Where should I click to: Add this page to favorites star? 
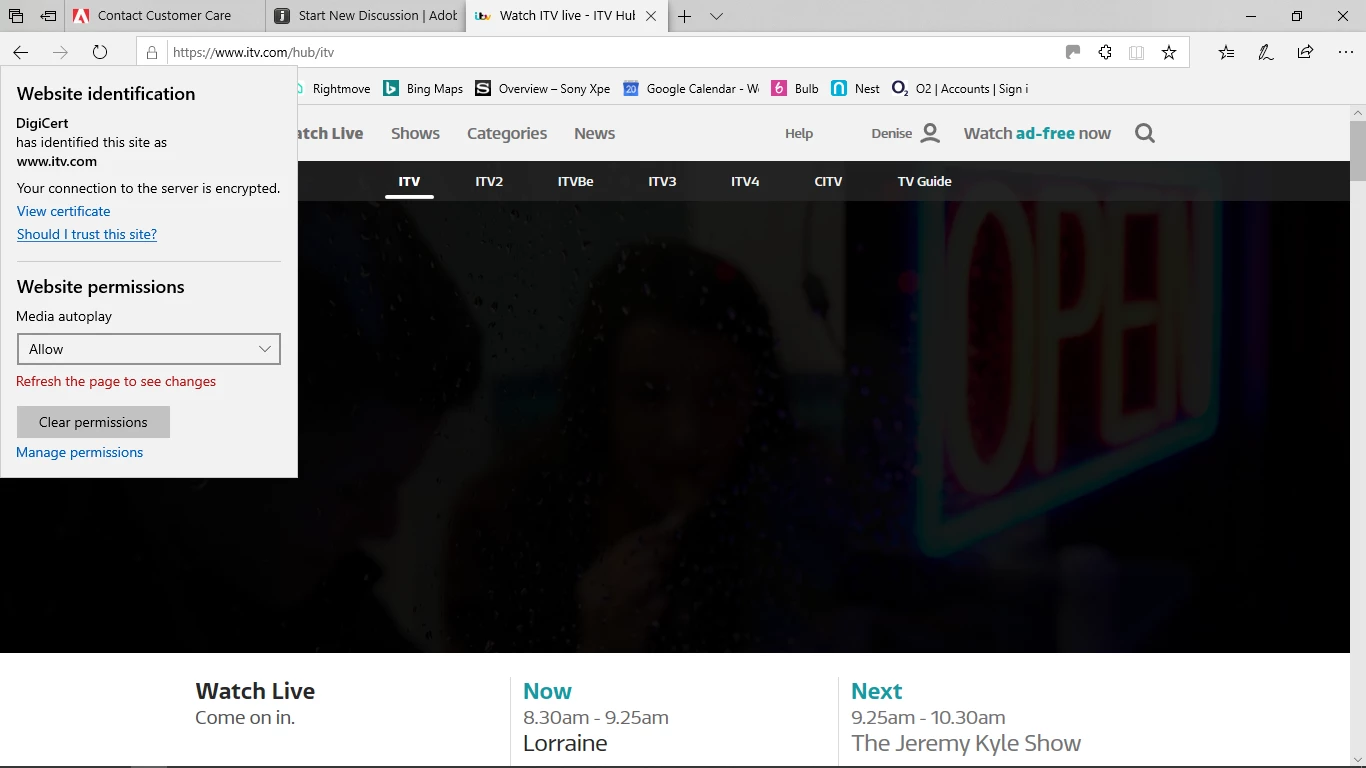(1169, 53)
